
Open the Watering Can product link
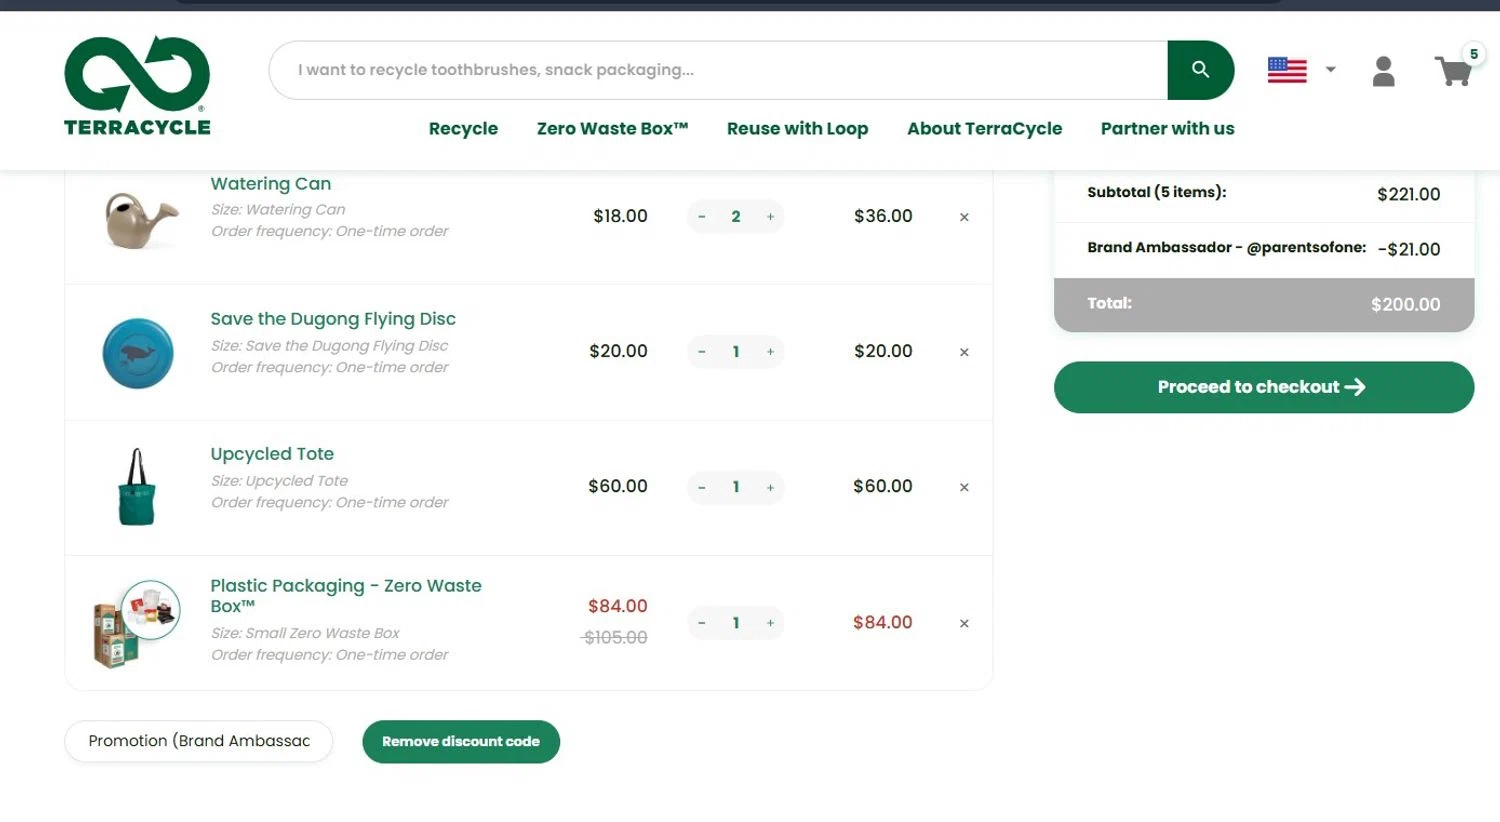pyautogui.click(x=270, y=184)
